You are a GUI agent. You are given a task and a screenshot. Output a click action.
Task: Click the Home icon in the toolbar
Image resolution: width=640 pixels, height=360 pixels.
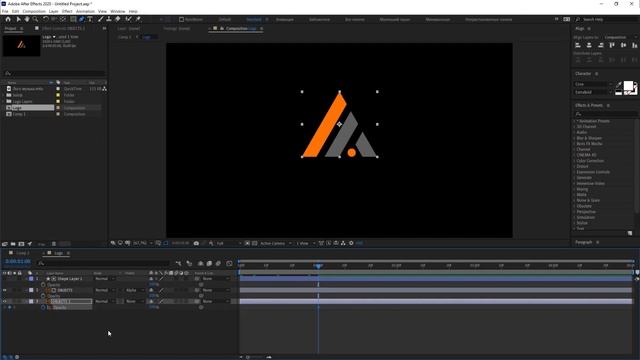[x=8, y=19]
